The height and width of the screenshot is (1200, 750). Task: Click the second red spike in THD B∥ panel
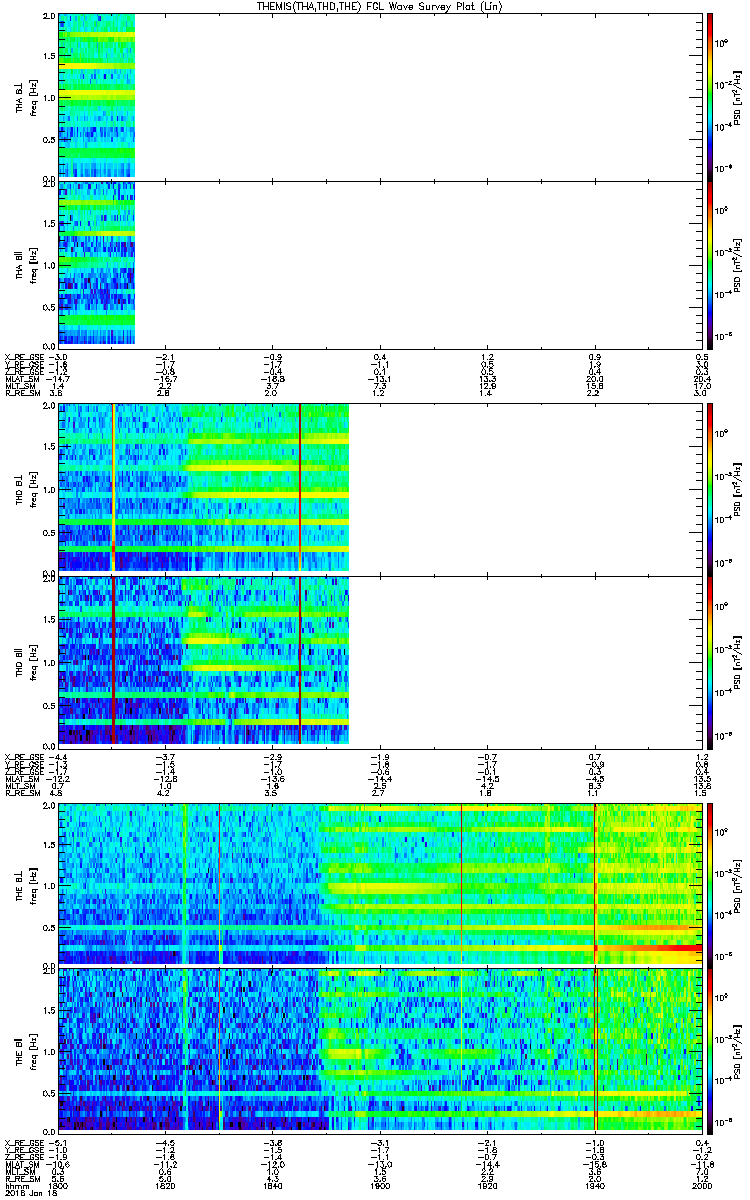click(x=300, y=661)
